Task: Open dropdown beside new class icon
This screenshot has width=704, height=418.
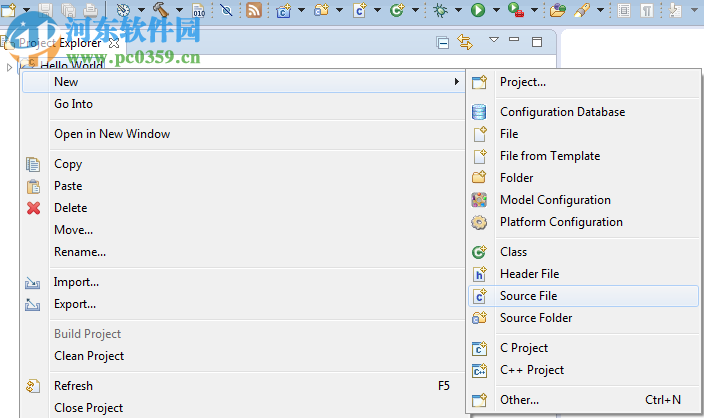Action: pos(415,10)
